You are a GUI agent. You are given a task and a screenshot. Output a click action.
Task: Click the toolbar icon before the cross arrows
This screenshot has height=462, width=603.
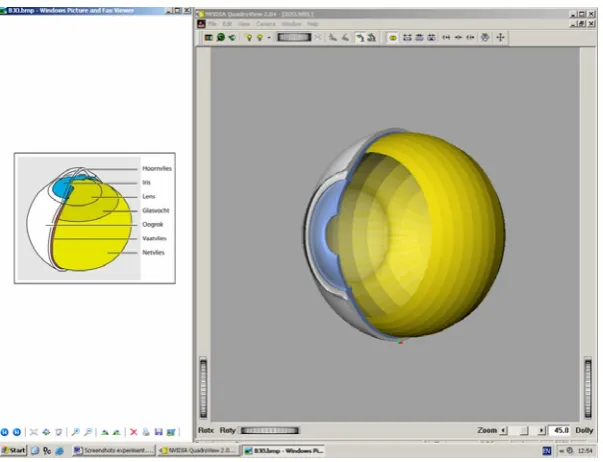(x=485, y=37)
